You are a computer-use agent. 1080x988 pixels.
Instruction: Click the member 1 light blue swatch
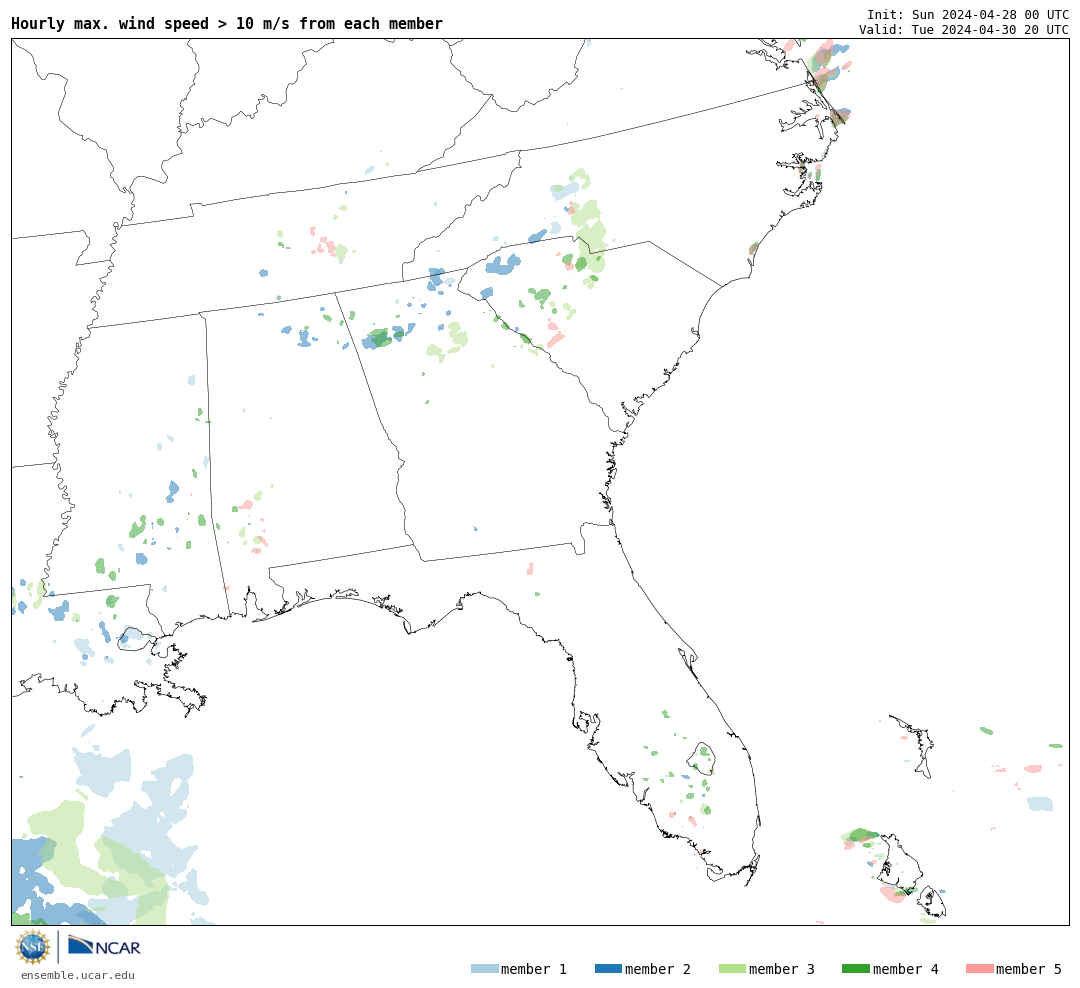484,969
